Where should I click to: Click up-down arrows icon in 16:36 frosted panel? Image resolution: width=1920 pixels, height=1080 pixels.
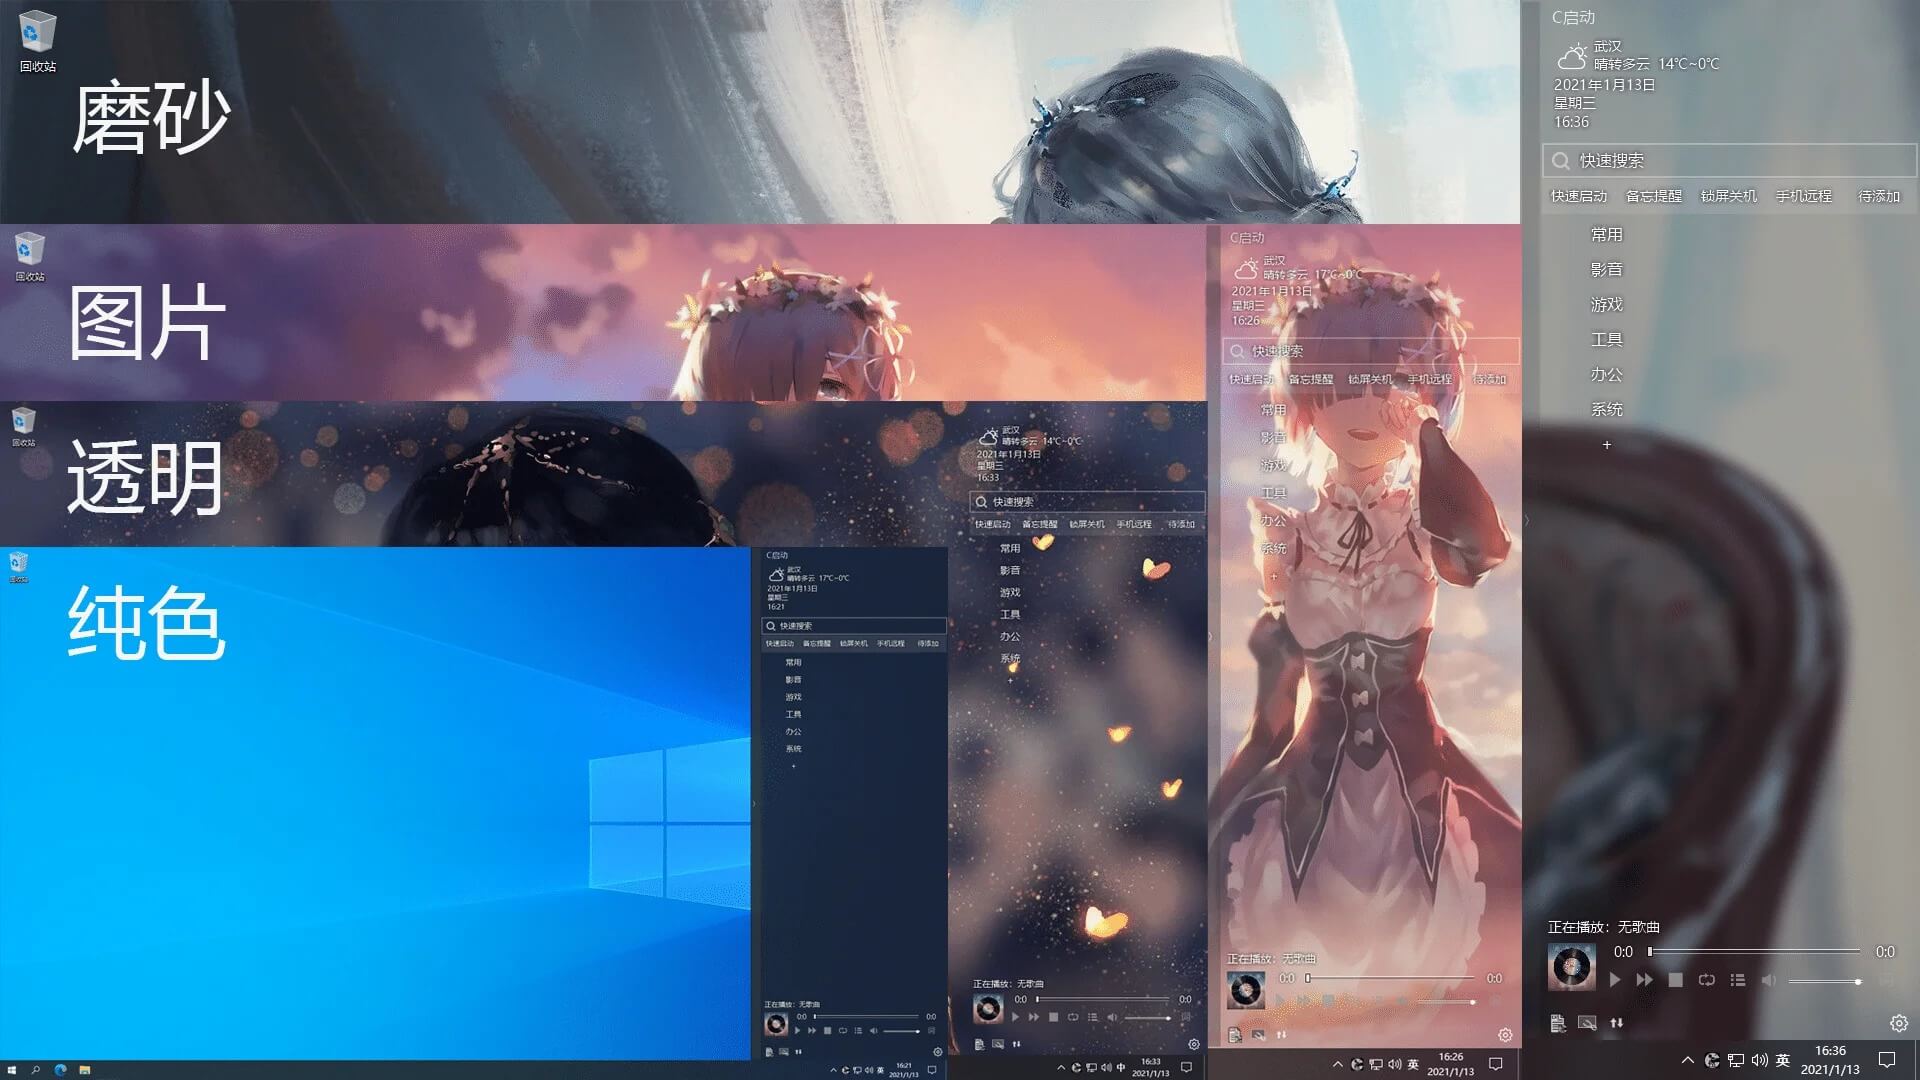pyautogui.click(x=1616, y=1023)
